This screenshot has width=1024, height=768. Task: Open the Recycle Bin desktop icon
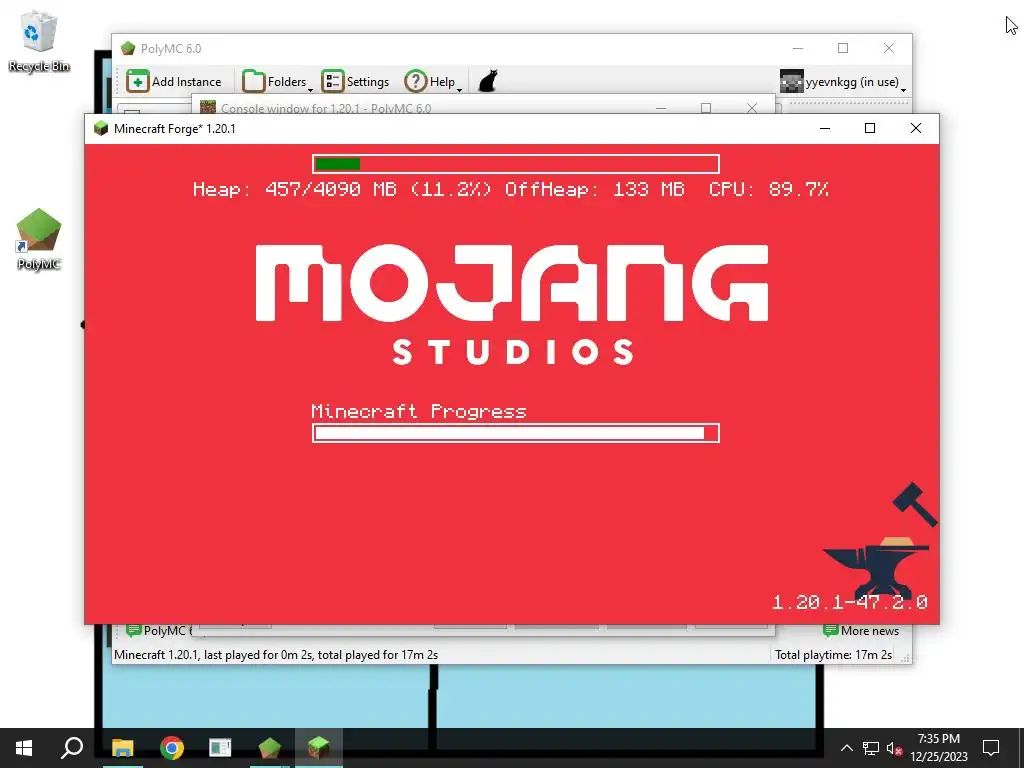[x=39, y=41]
